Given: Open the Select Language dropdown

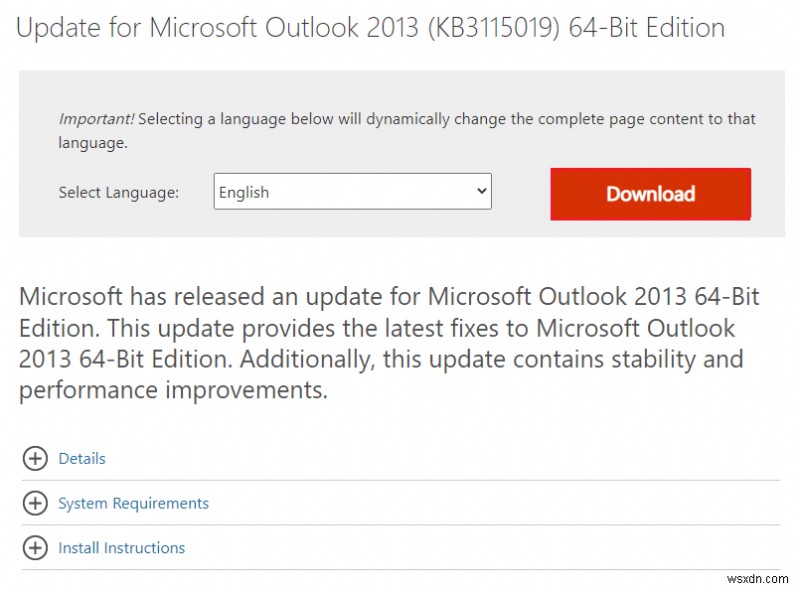Looking at the screenshot, I should (352, 191).
